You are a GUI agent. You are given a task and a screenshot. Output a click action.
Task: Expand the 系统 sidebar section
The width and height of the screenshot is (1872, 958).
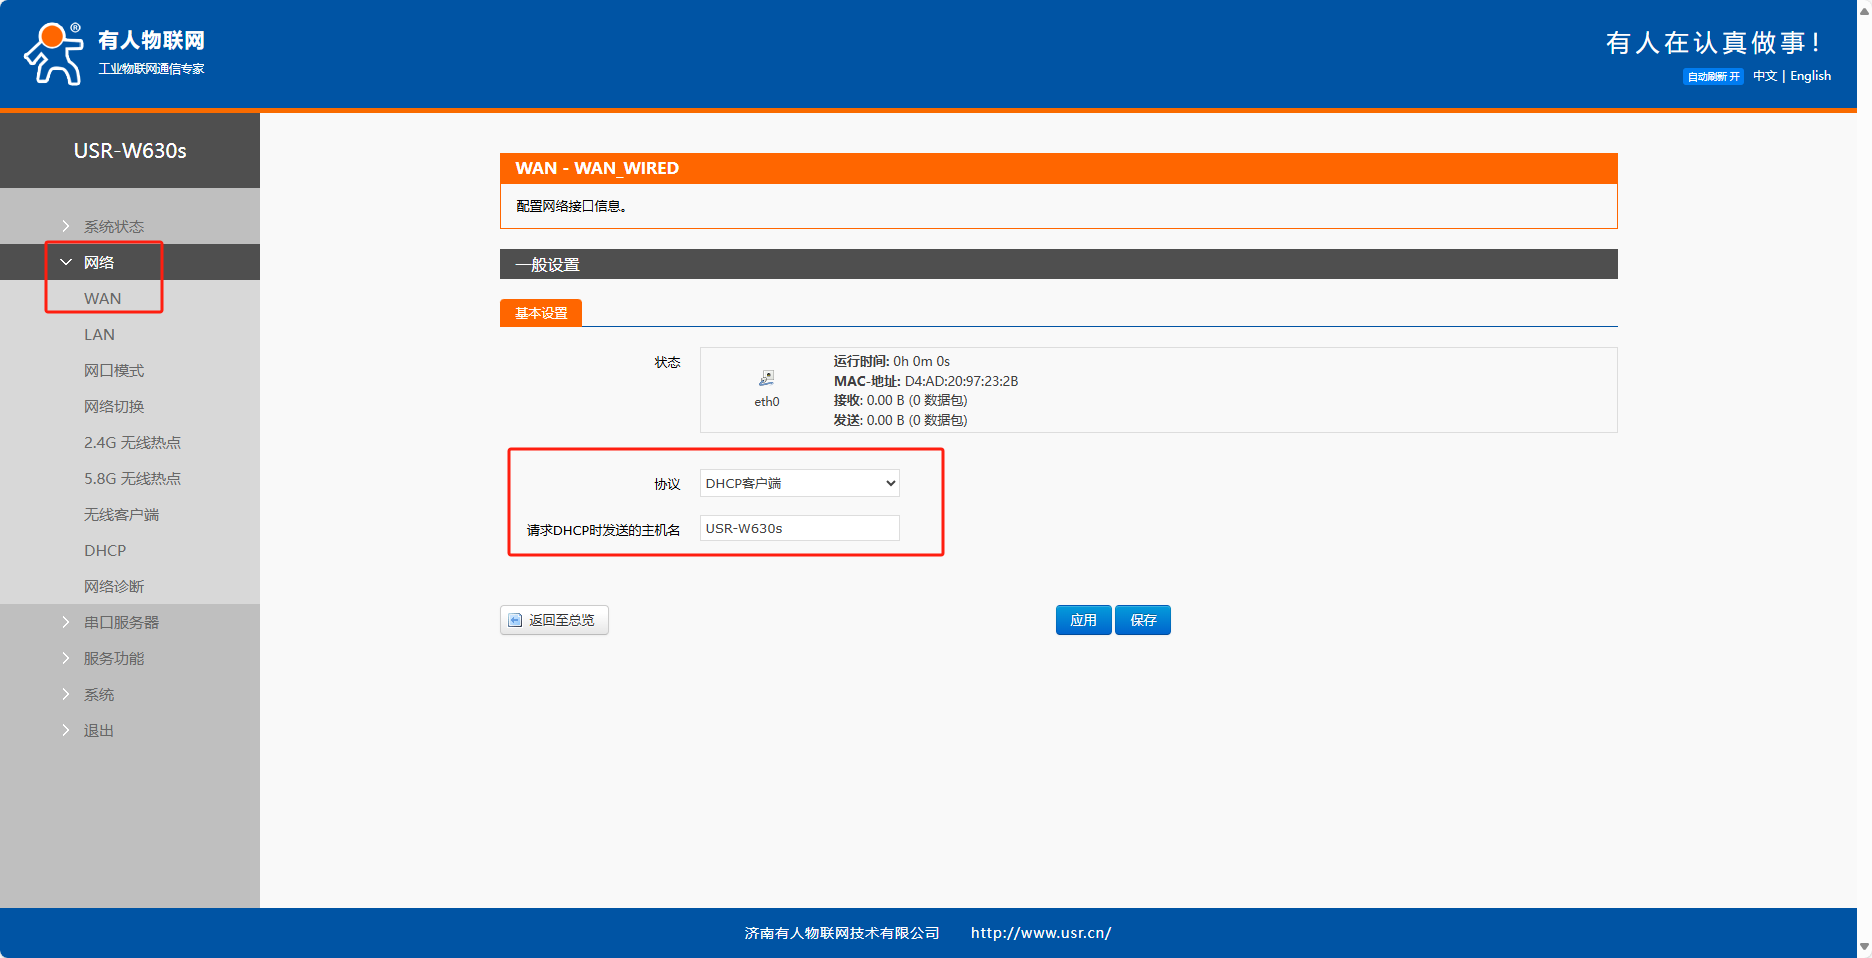[x=98, y=695]
